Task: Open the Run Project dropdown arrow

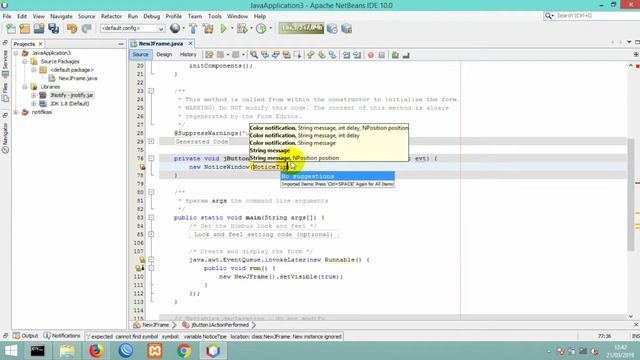Action: tap(231, 29)
